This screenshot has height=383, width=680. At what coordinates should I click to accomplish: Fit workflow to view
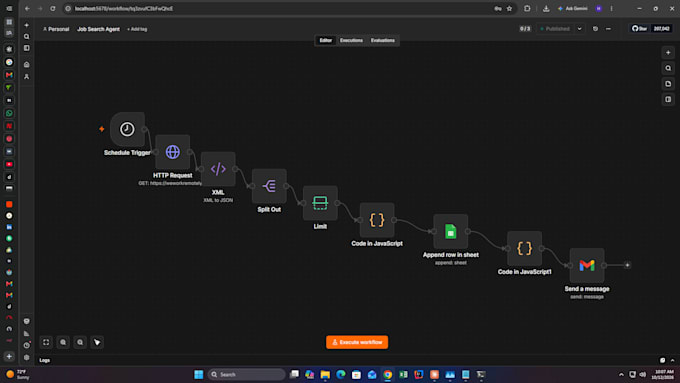[x=46, y=342]
